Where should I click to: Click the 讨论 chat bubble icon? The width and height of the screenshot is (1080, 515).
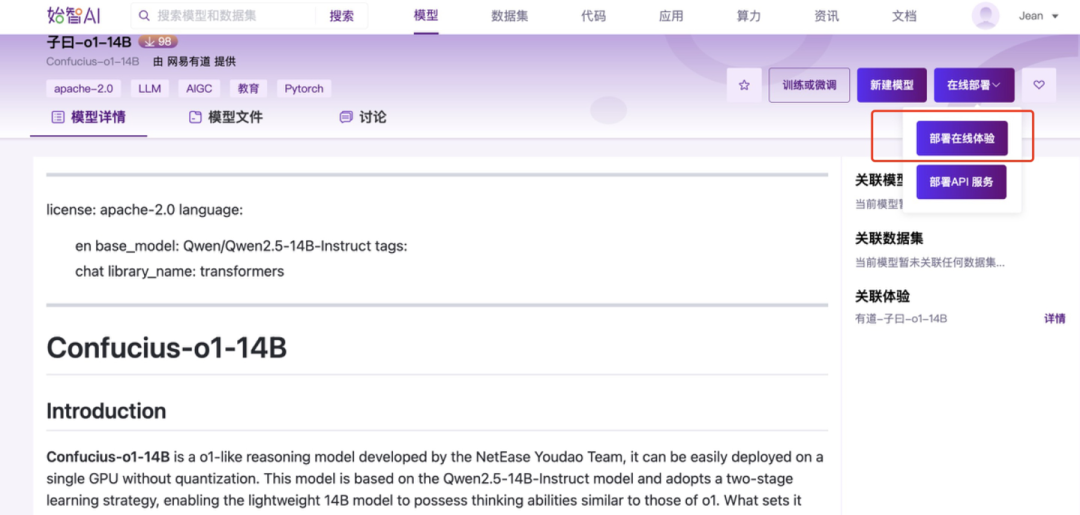[346, 118]
